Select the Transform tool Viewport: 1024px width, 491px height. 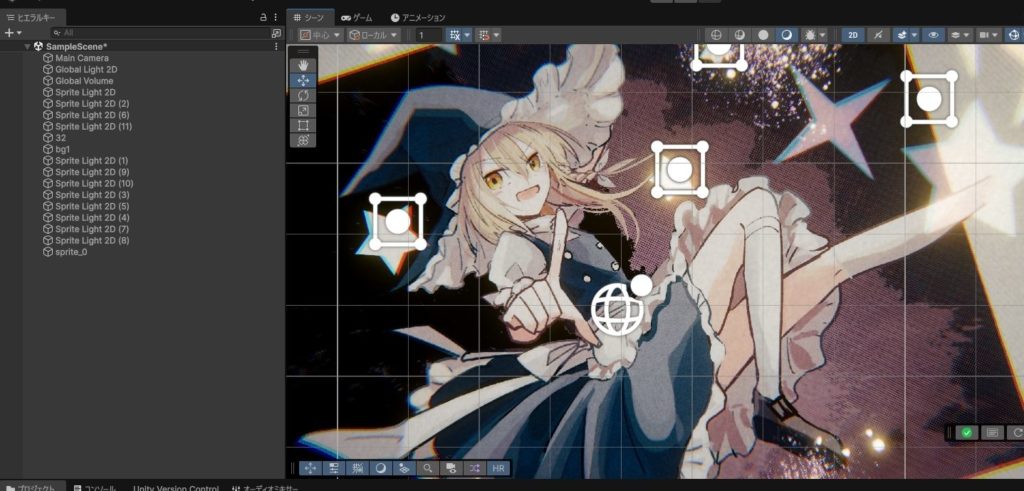coord(303,141)
